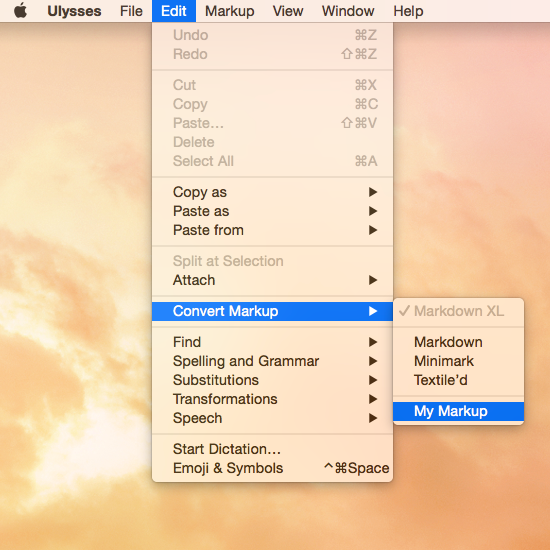Screen dimensions: 550x550
Task: Convert markup to Minimark
Action: pyautogui.click(x=458, y=361)
